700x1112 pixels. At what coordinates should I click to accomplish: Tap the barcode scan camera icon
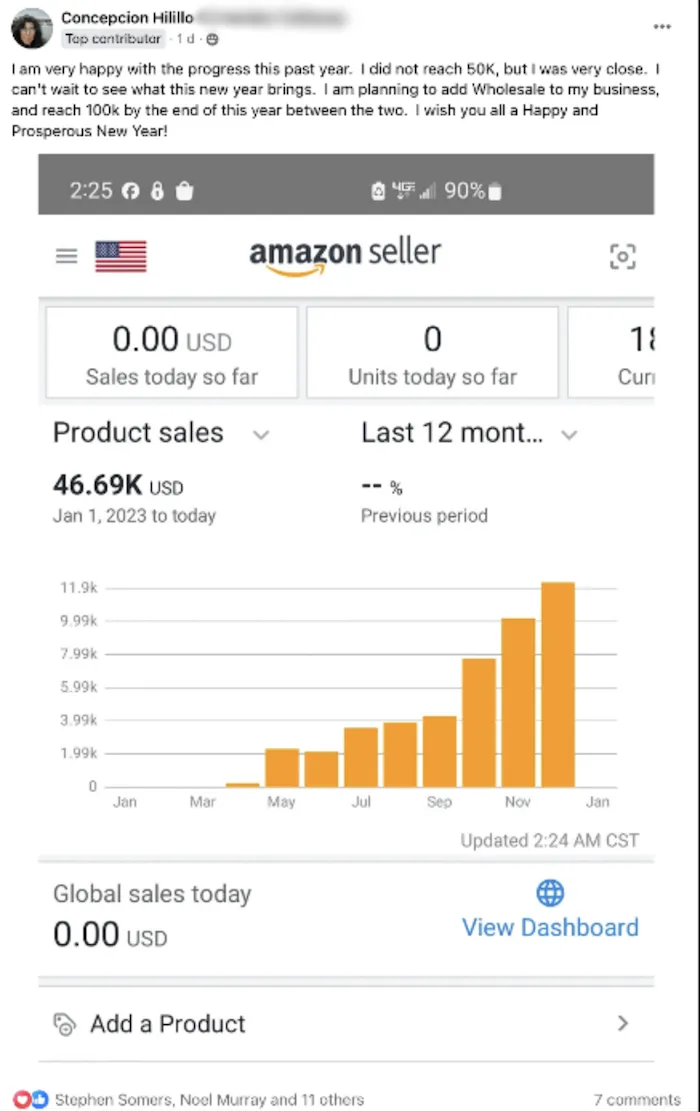pos(622,257)
